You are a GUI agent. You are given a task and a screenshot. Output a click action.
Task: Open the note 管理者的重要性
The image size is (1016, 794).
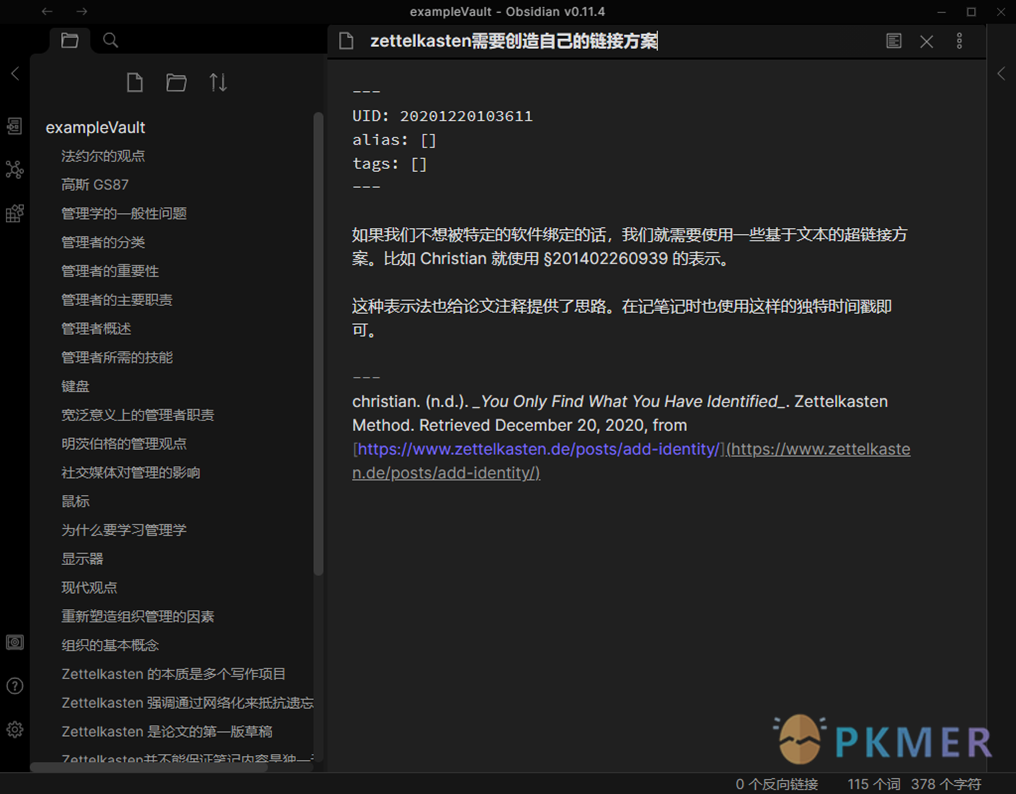click(x=110, y=271)
